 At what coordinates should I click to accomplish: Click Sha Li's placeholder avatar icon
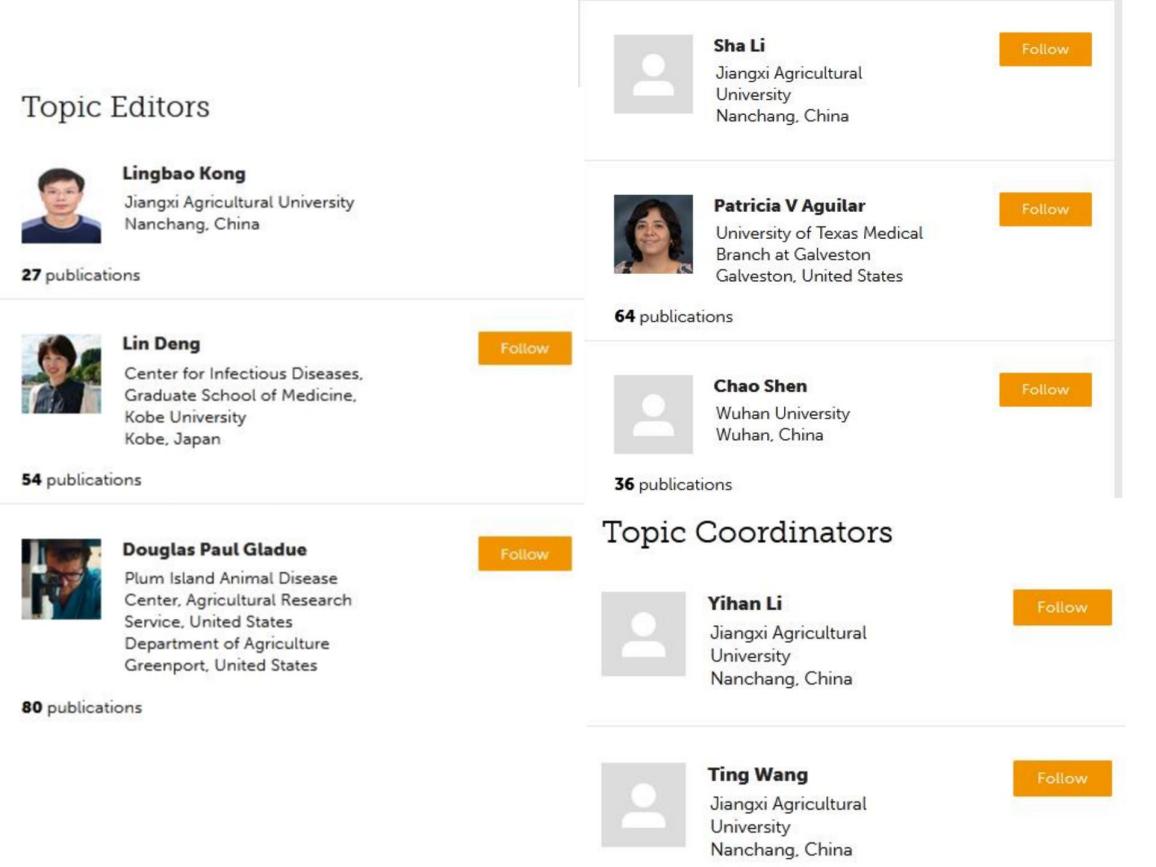click(653, 74)
